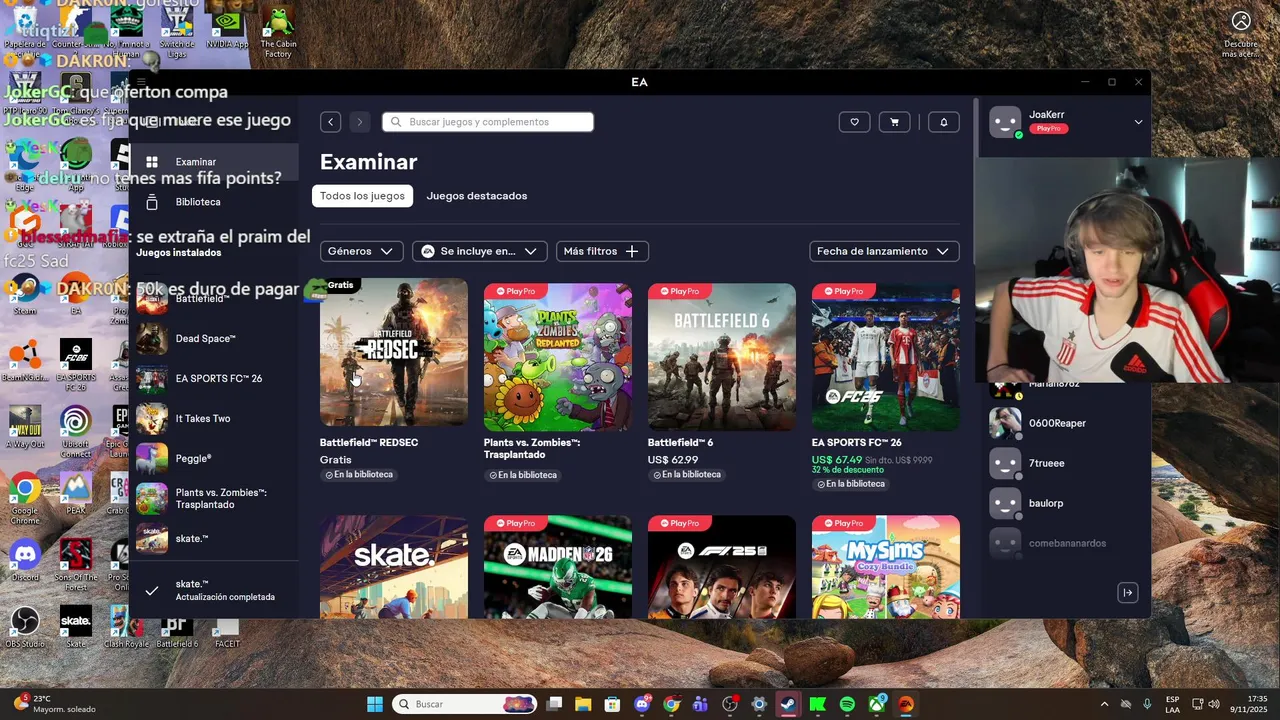
Task: Switch to Juegos destacados tab
Action: coord(477,196)
